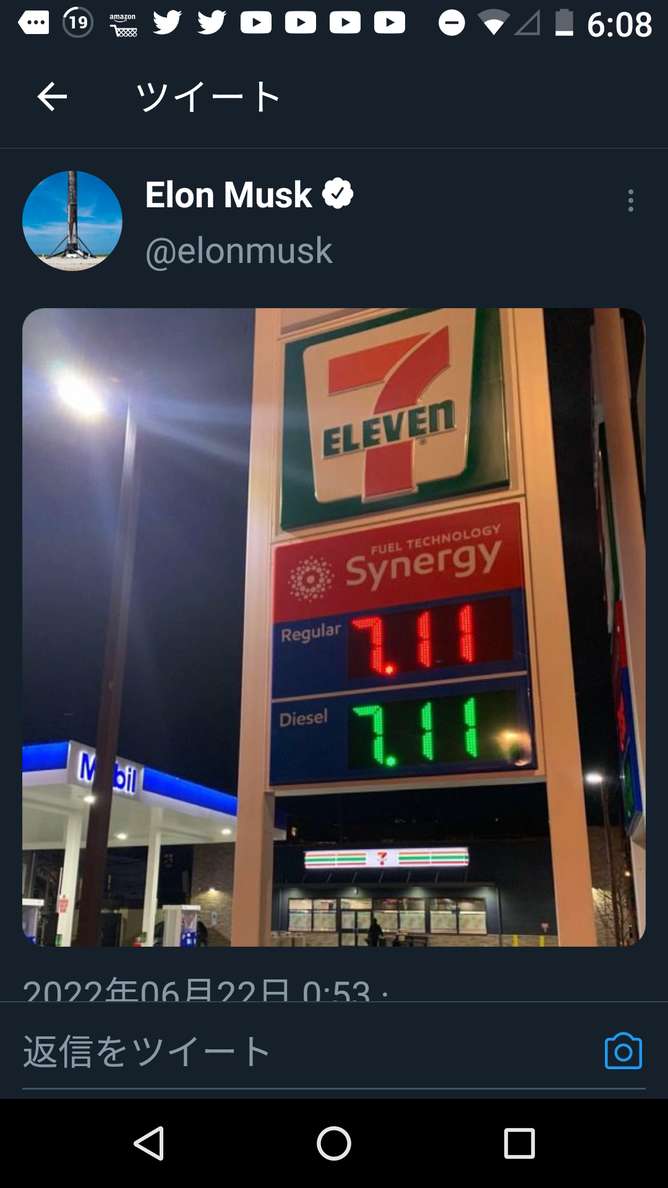The image size is (668, 1188).
Task: Tap the first Twitter bird notification icon
Action: tap(167, 23)
